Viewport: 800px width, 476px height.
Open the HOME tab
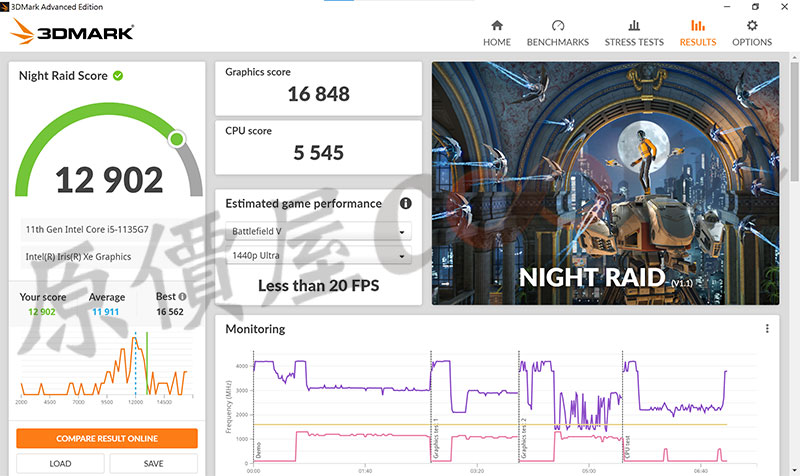(x=496, y=34)
